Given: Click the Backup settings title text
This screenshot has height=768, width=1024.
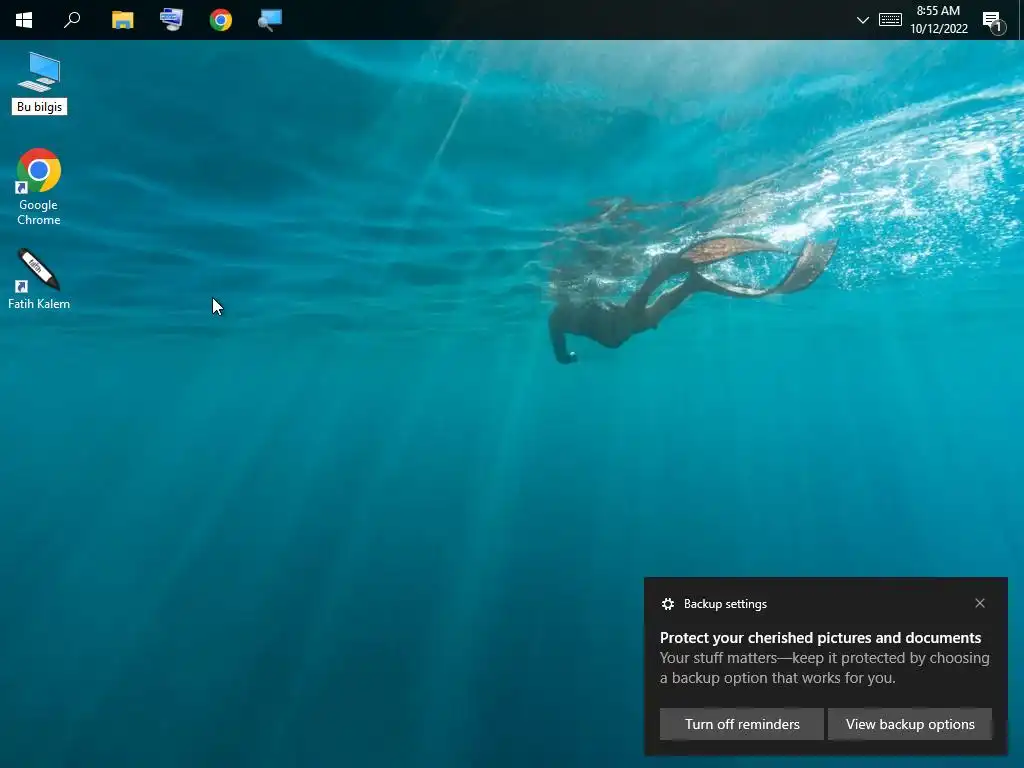Looking at the screenshot, I should (x=725, y=604).
